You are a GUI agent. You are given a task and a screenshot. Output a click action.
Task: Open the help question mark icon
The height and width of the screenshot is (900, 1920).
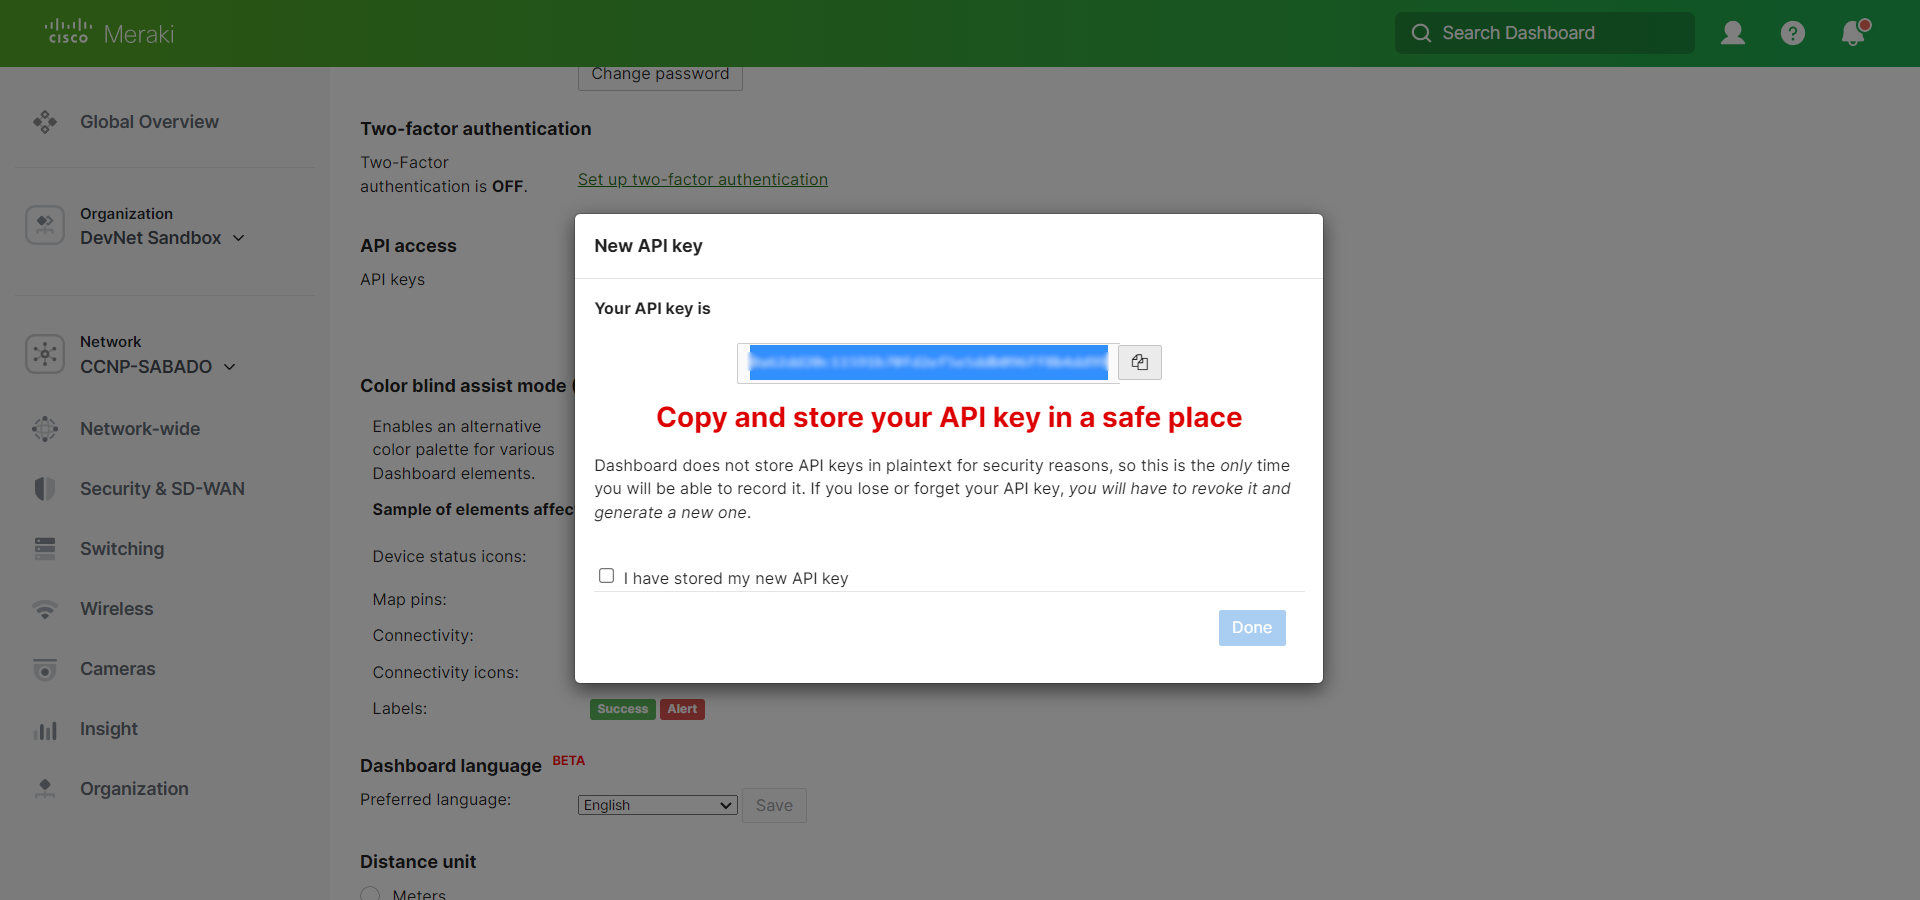pyautogui.click(x=1792, y=33)
